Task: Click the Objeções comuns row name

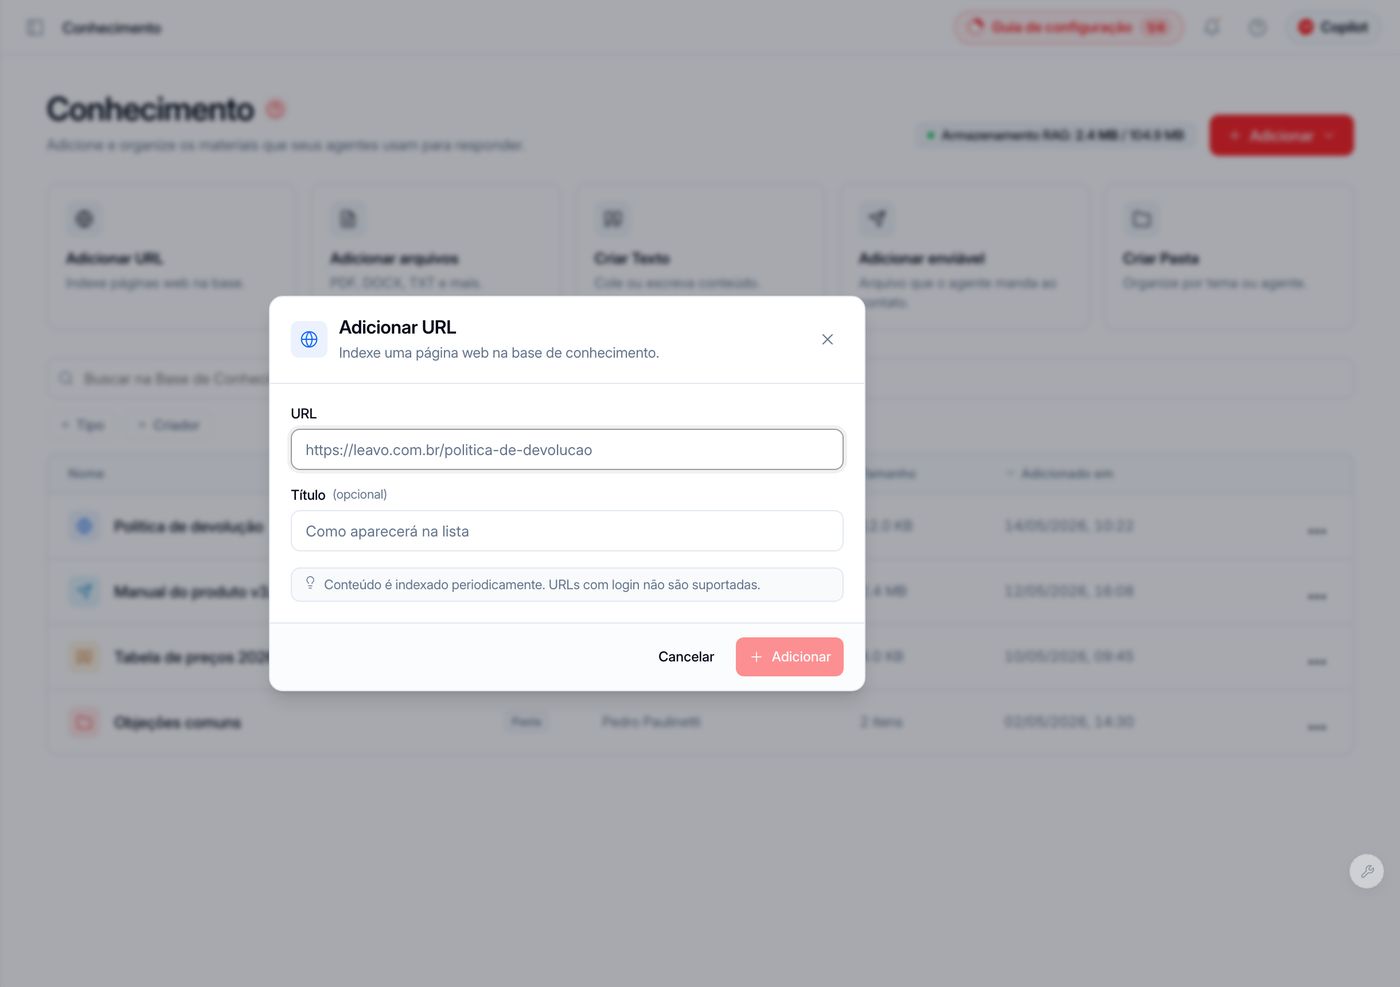Action: coord(177,723)
